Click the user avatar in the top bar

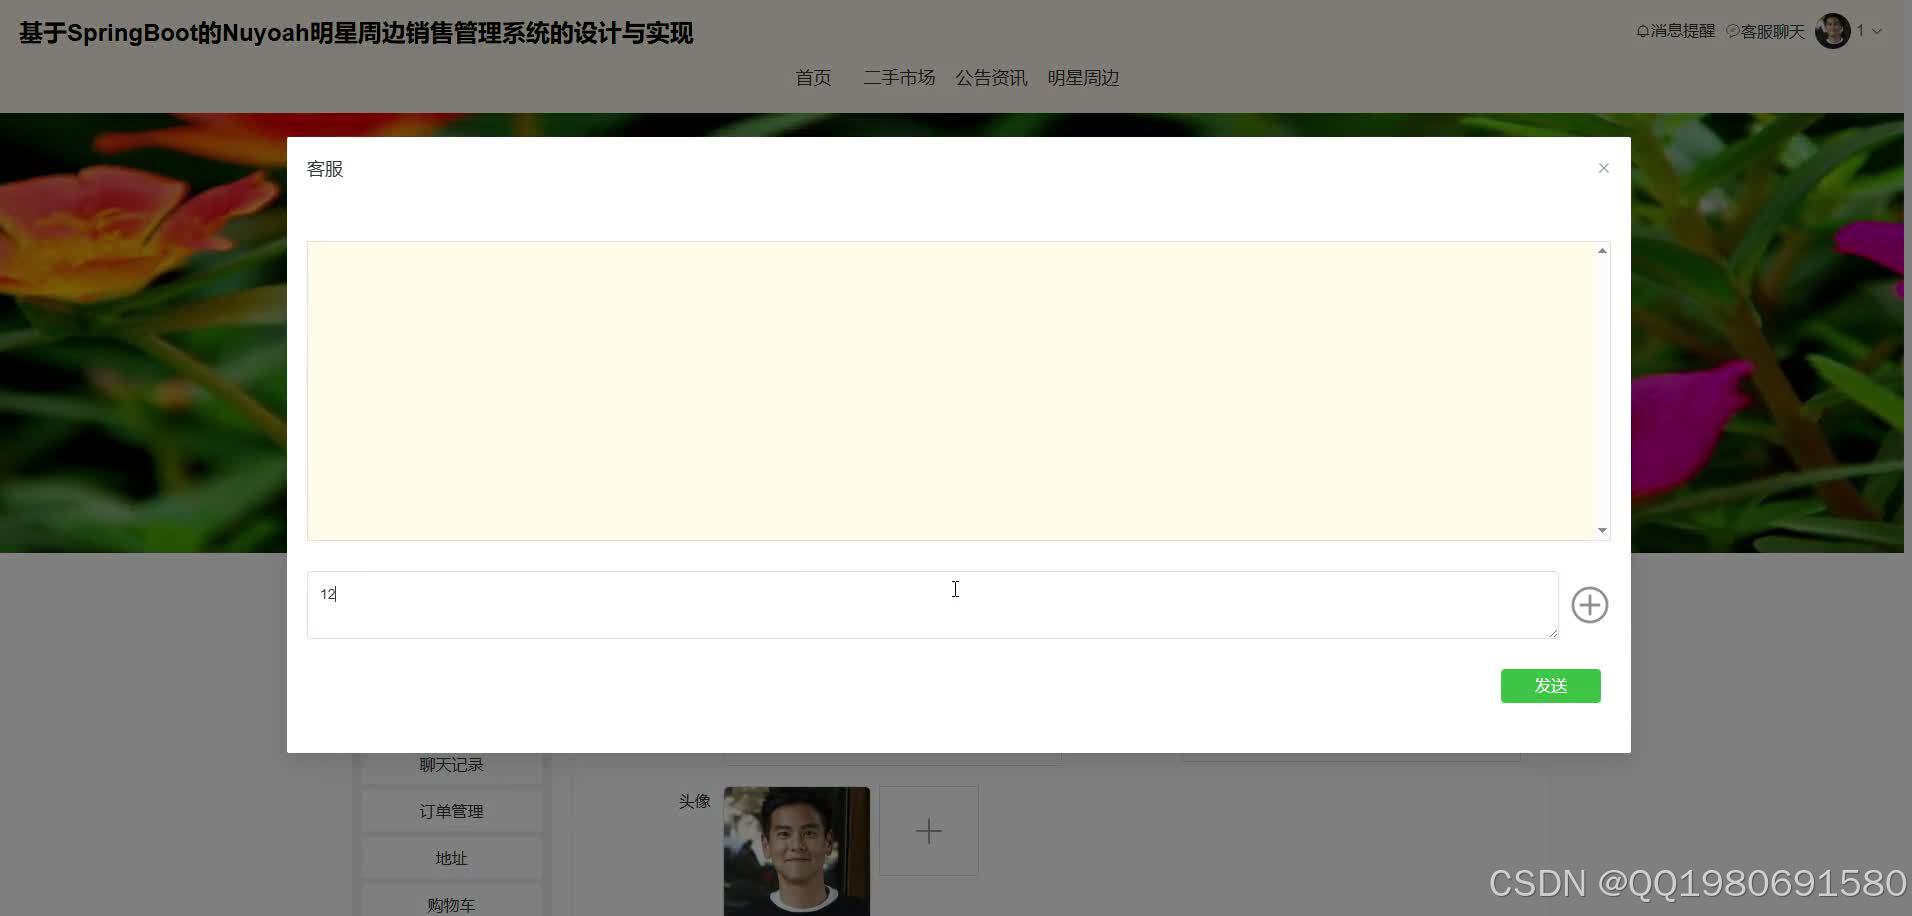[x=1832, y=30]
